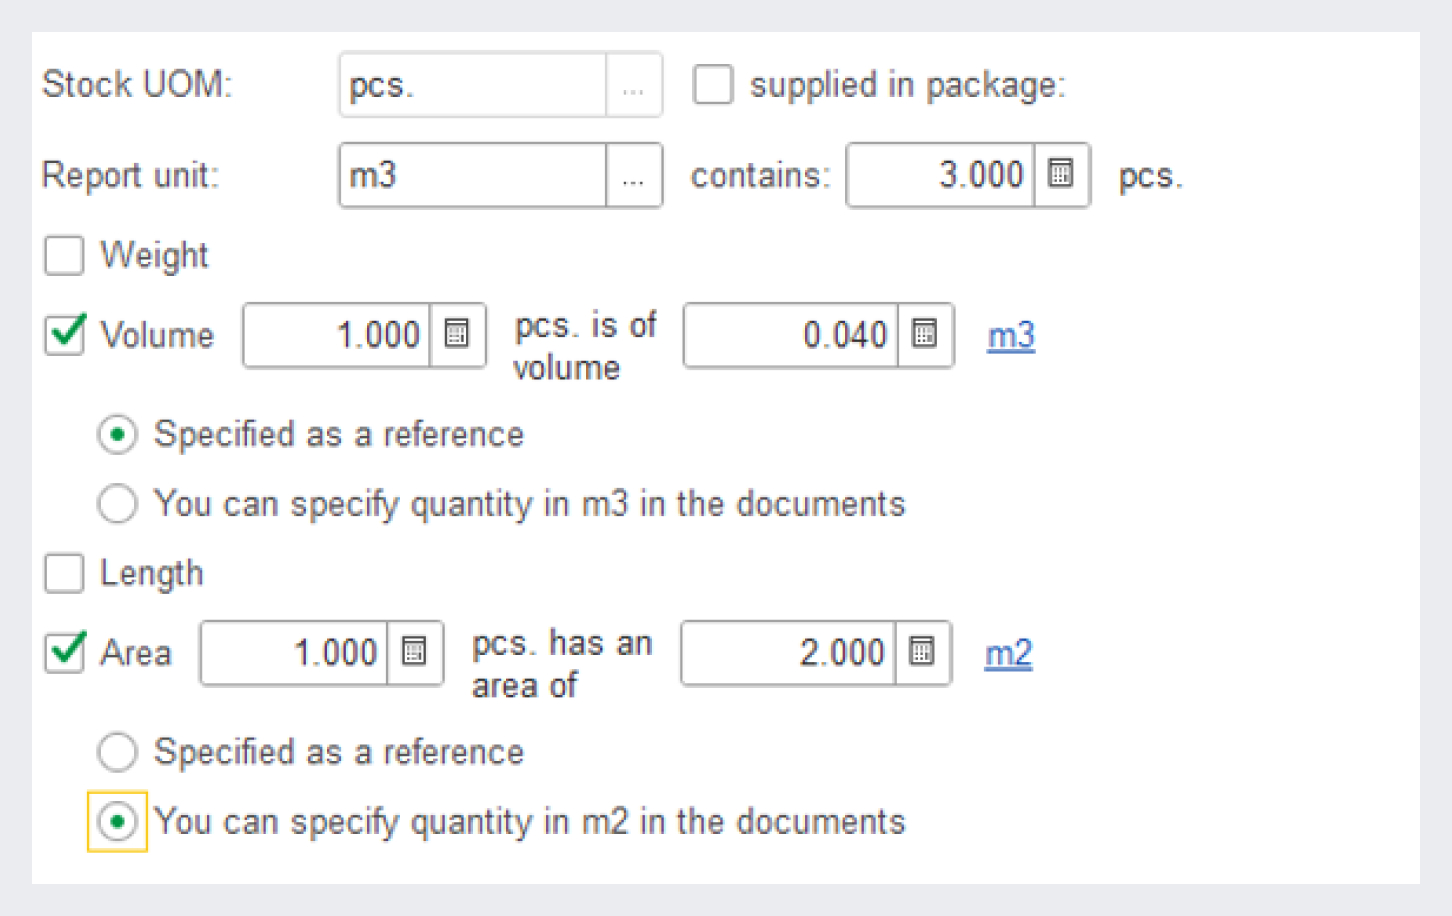Disable the Area checkbox
This screenshot has height=916, width=1452.
click(65, 652)
